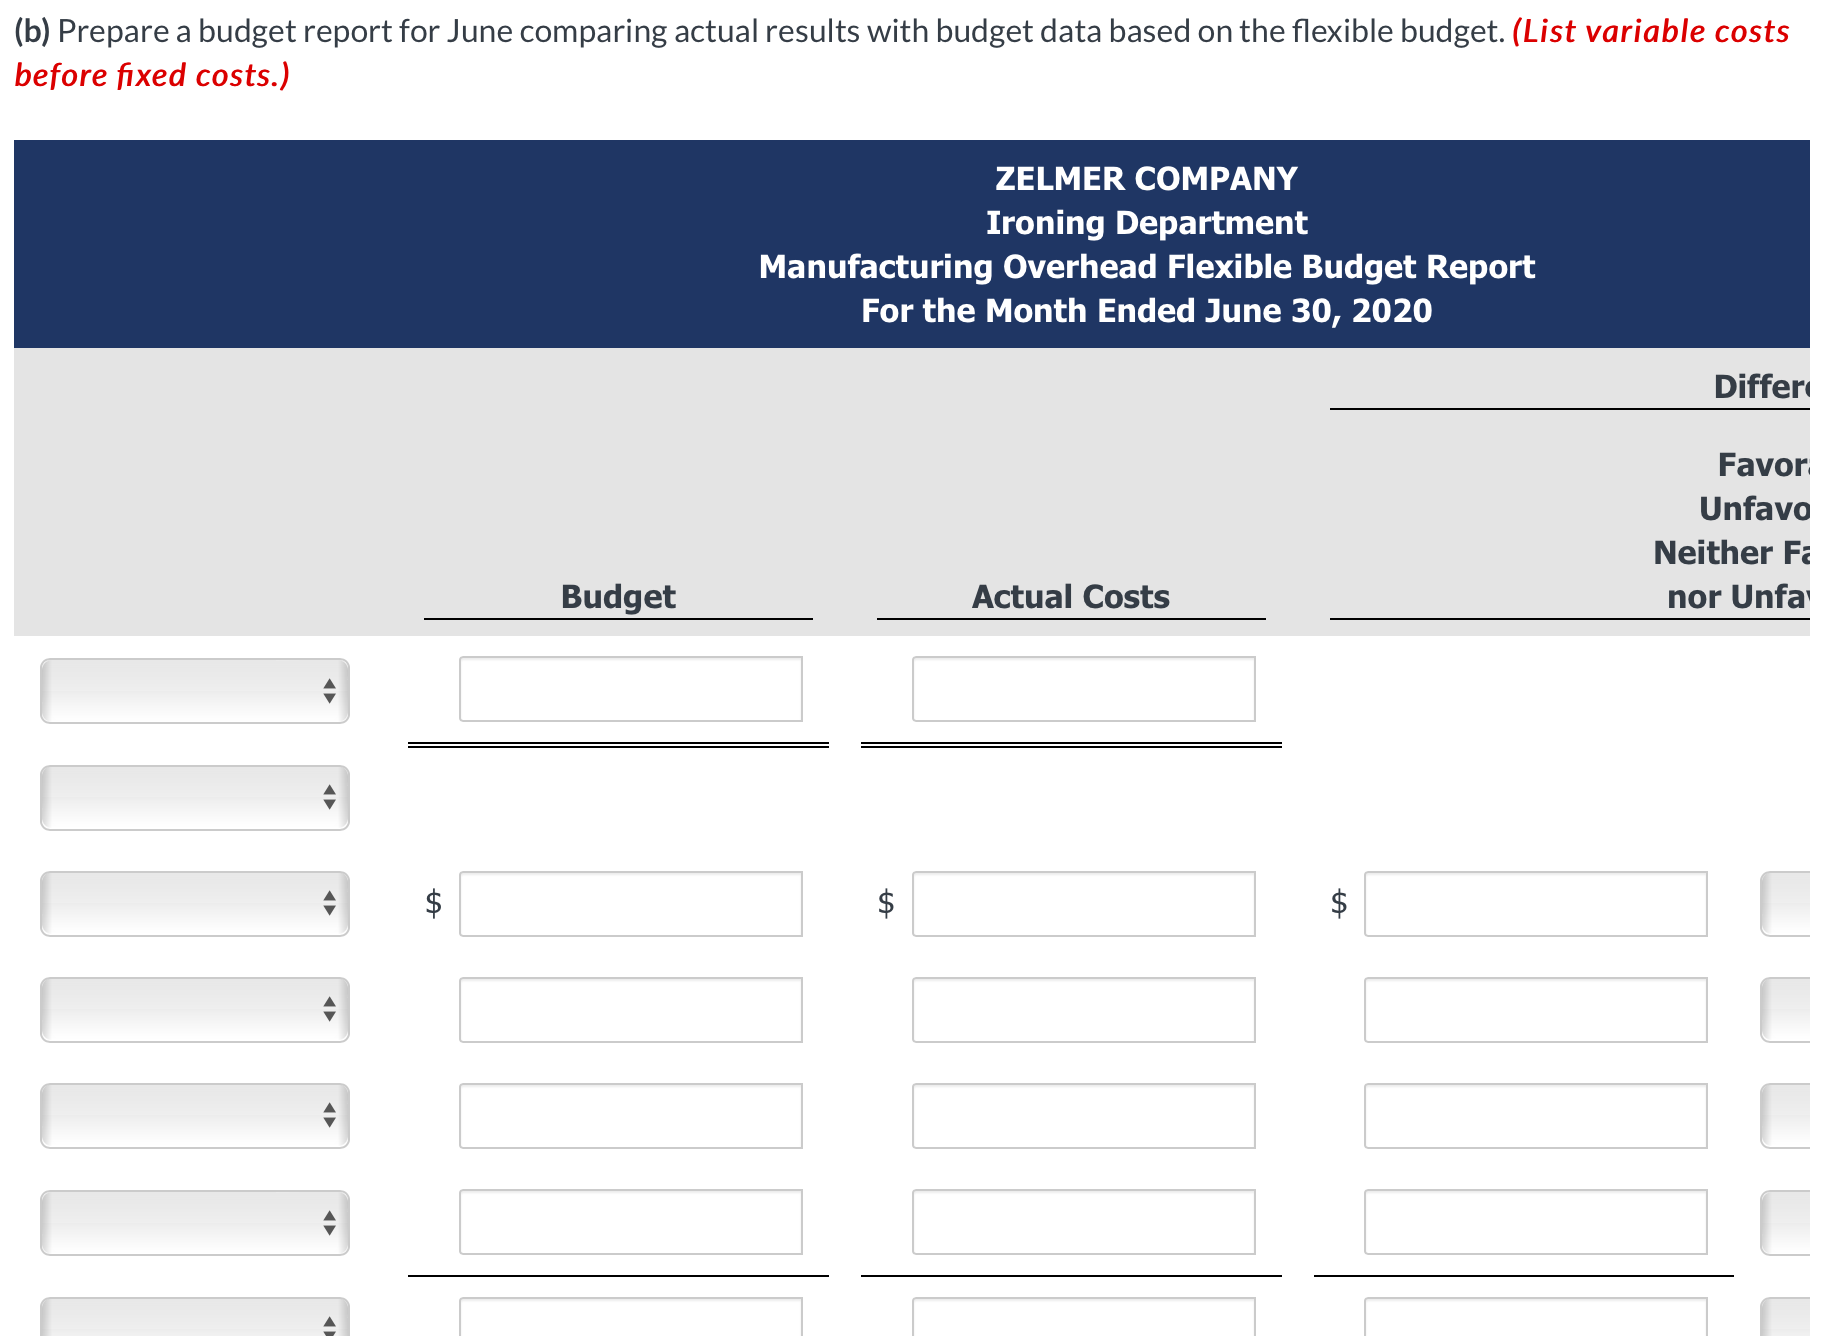Open the first row's label dropdown above the double underline
This screenshot has width=1826, height=1336.
(x=195, y=690)
